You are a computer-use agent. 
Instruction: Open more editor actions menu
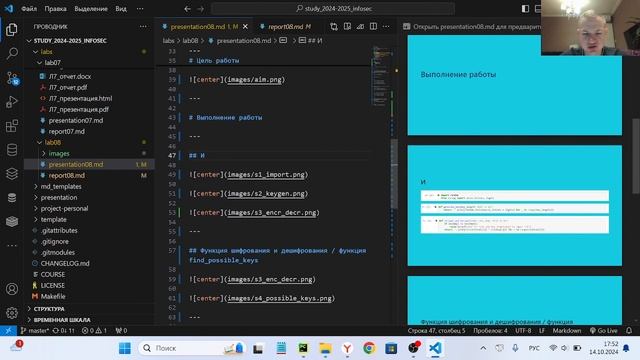click(x=386, y=27)
